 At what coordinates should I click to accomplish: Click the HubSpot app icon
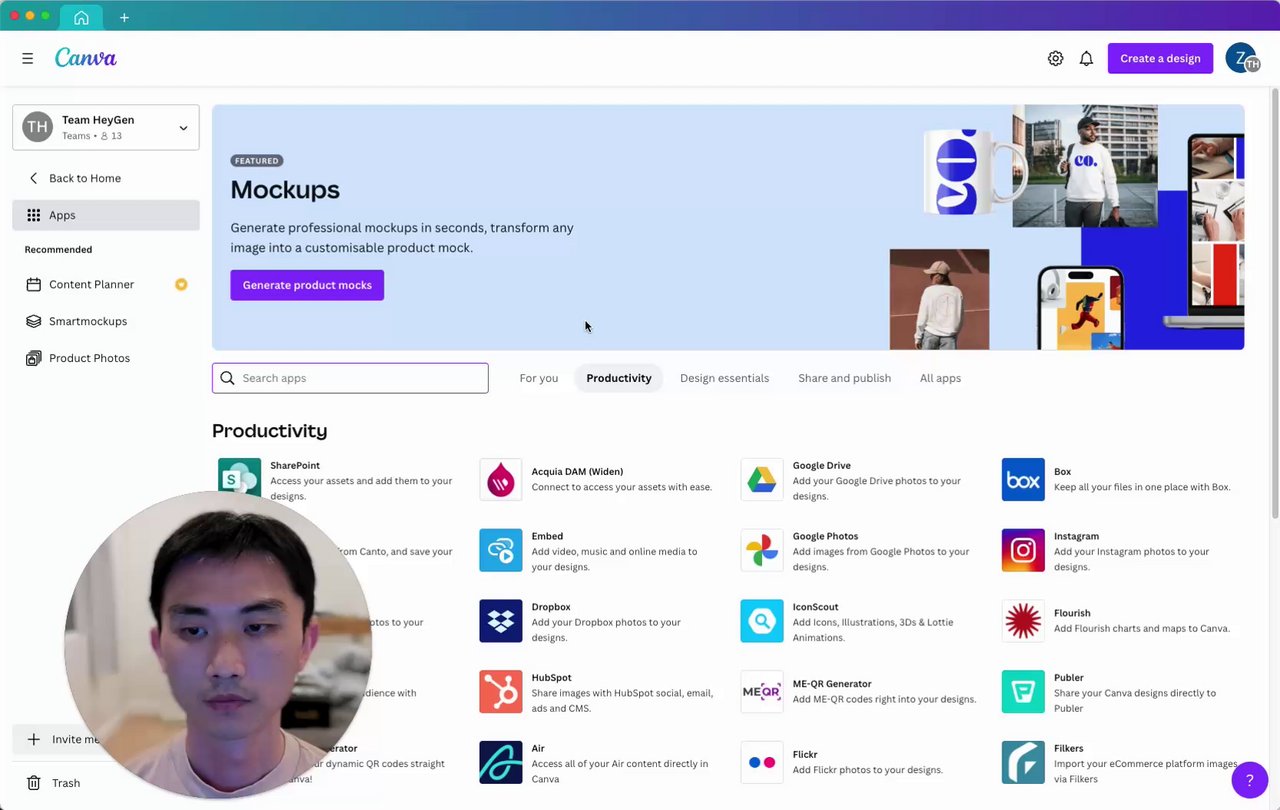tap(500, 692)
